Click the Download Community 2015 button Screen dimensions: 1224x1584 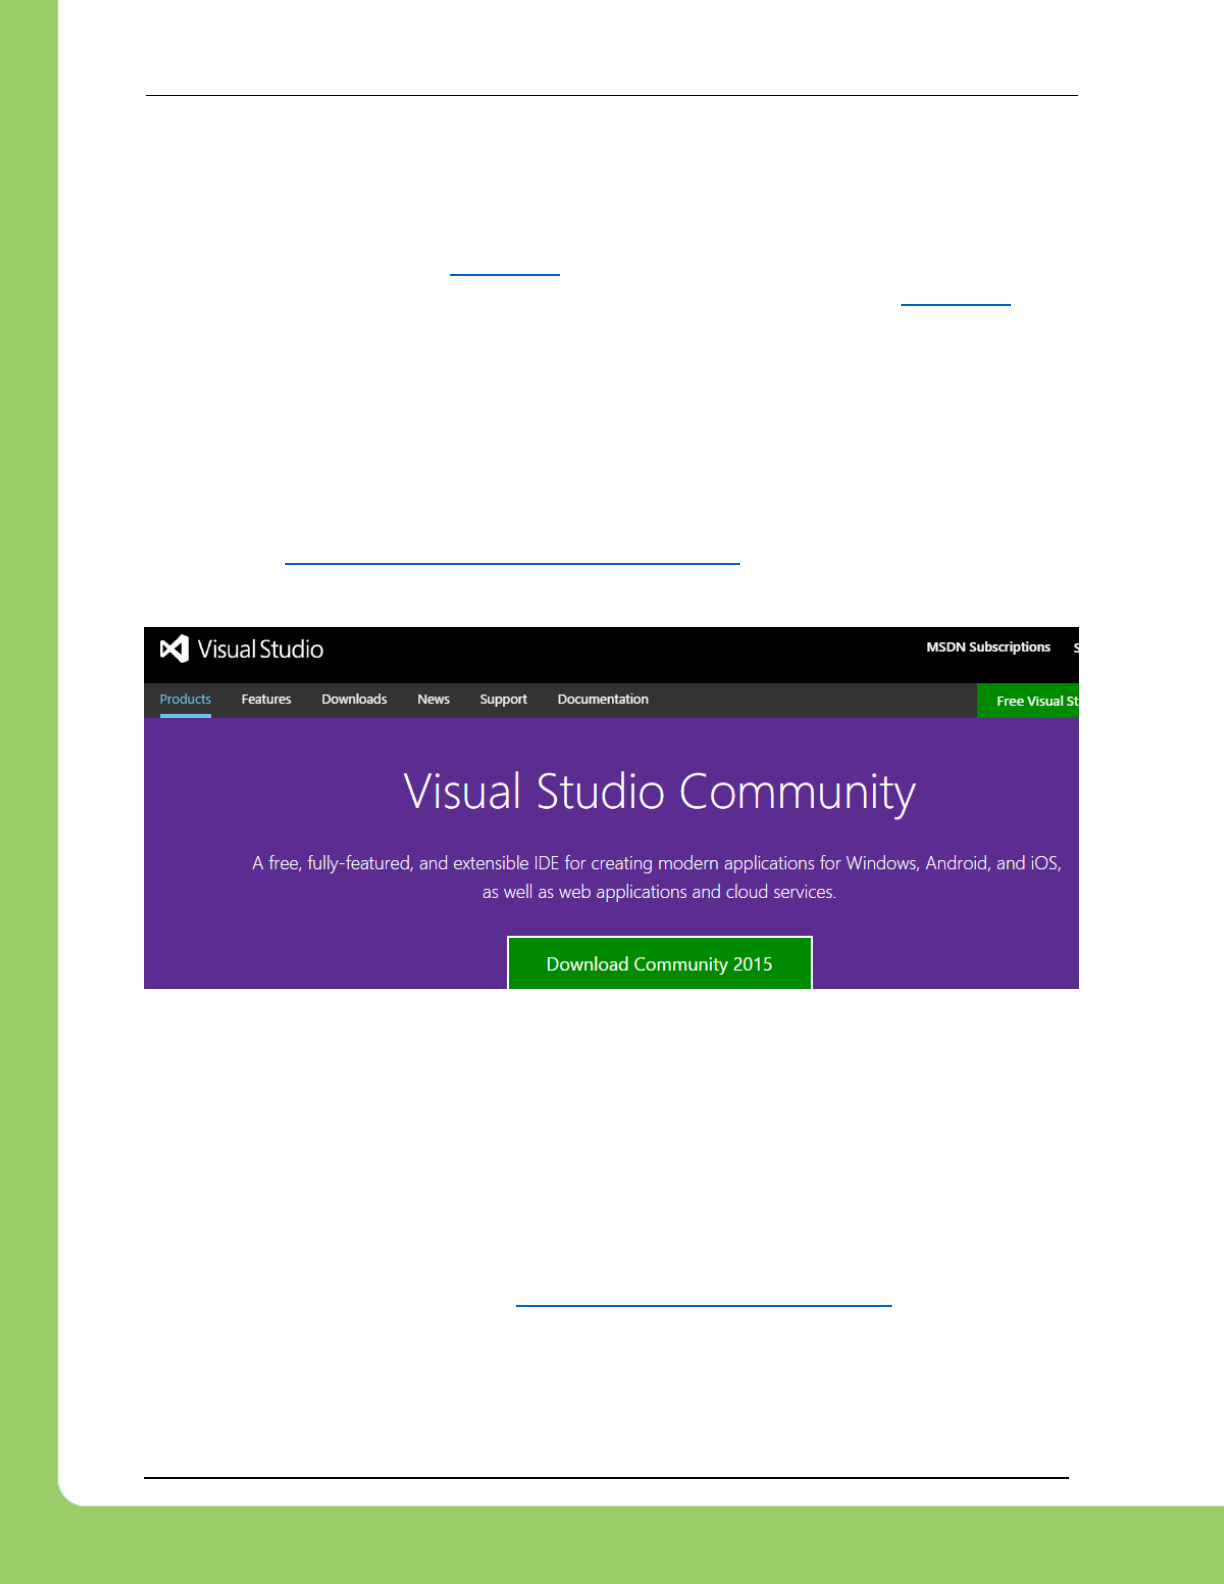click(x=660, y=963)
